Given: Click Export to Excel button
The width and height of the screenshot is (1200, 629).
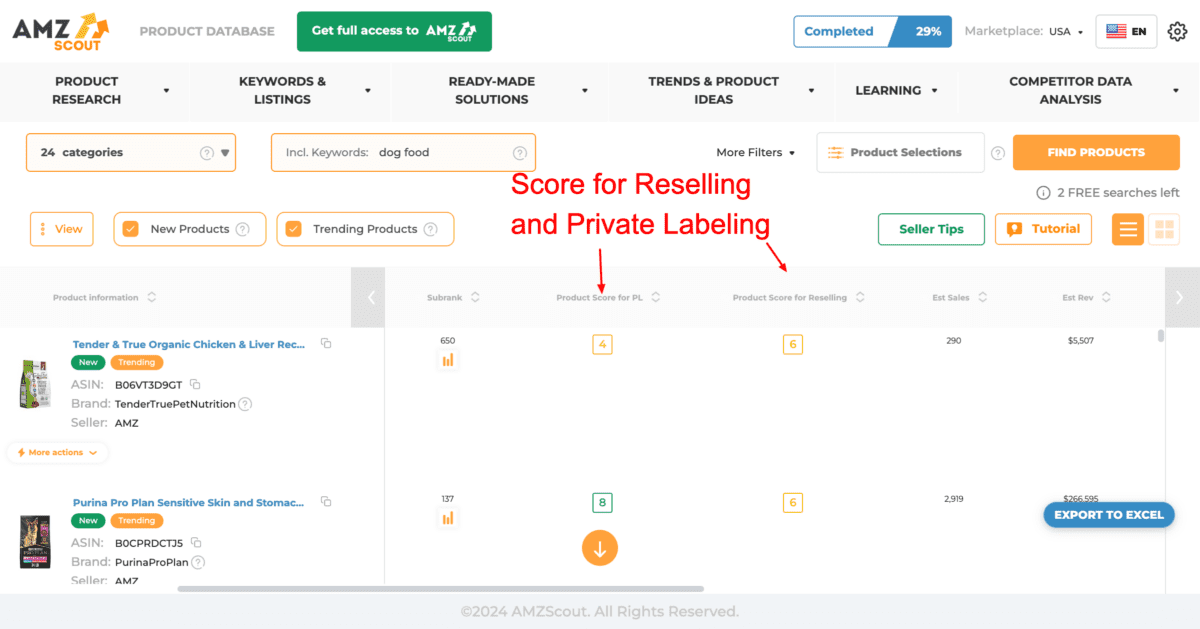Looking at the screenshot, I should pyautogui.click(x=1109, y=515).
